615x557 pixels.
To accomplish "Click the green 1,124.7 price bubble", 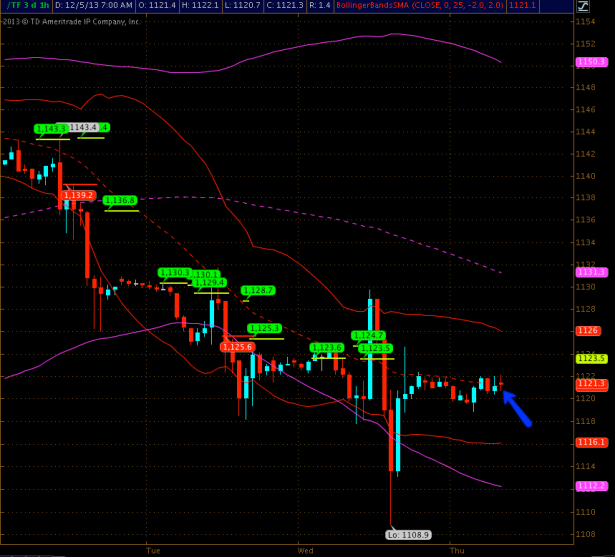I will pos(368,335).
